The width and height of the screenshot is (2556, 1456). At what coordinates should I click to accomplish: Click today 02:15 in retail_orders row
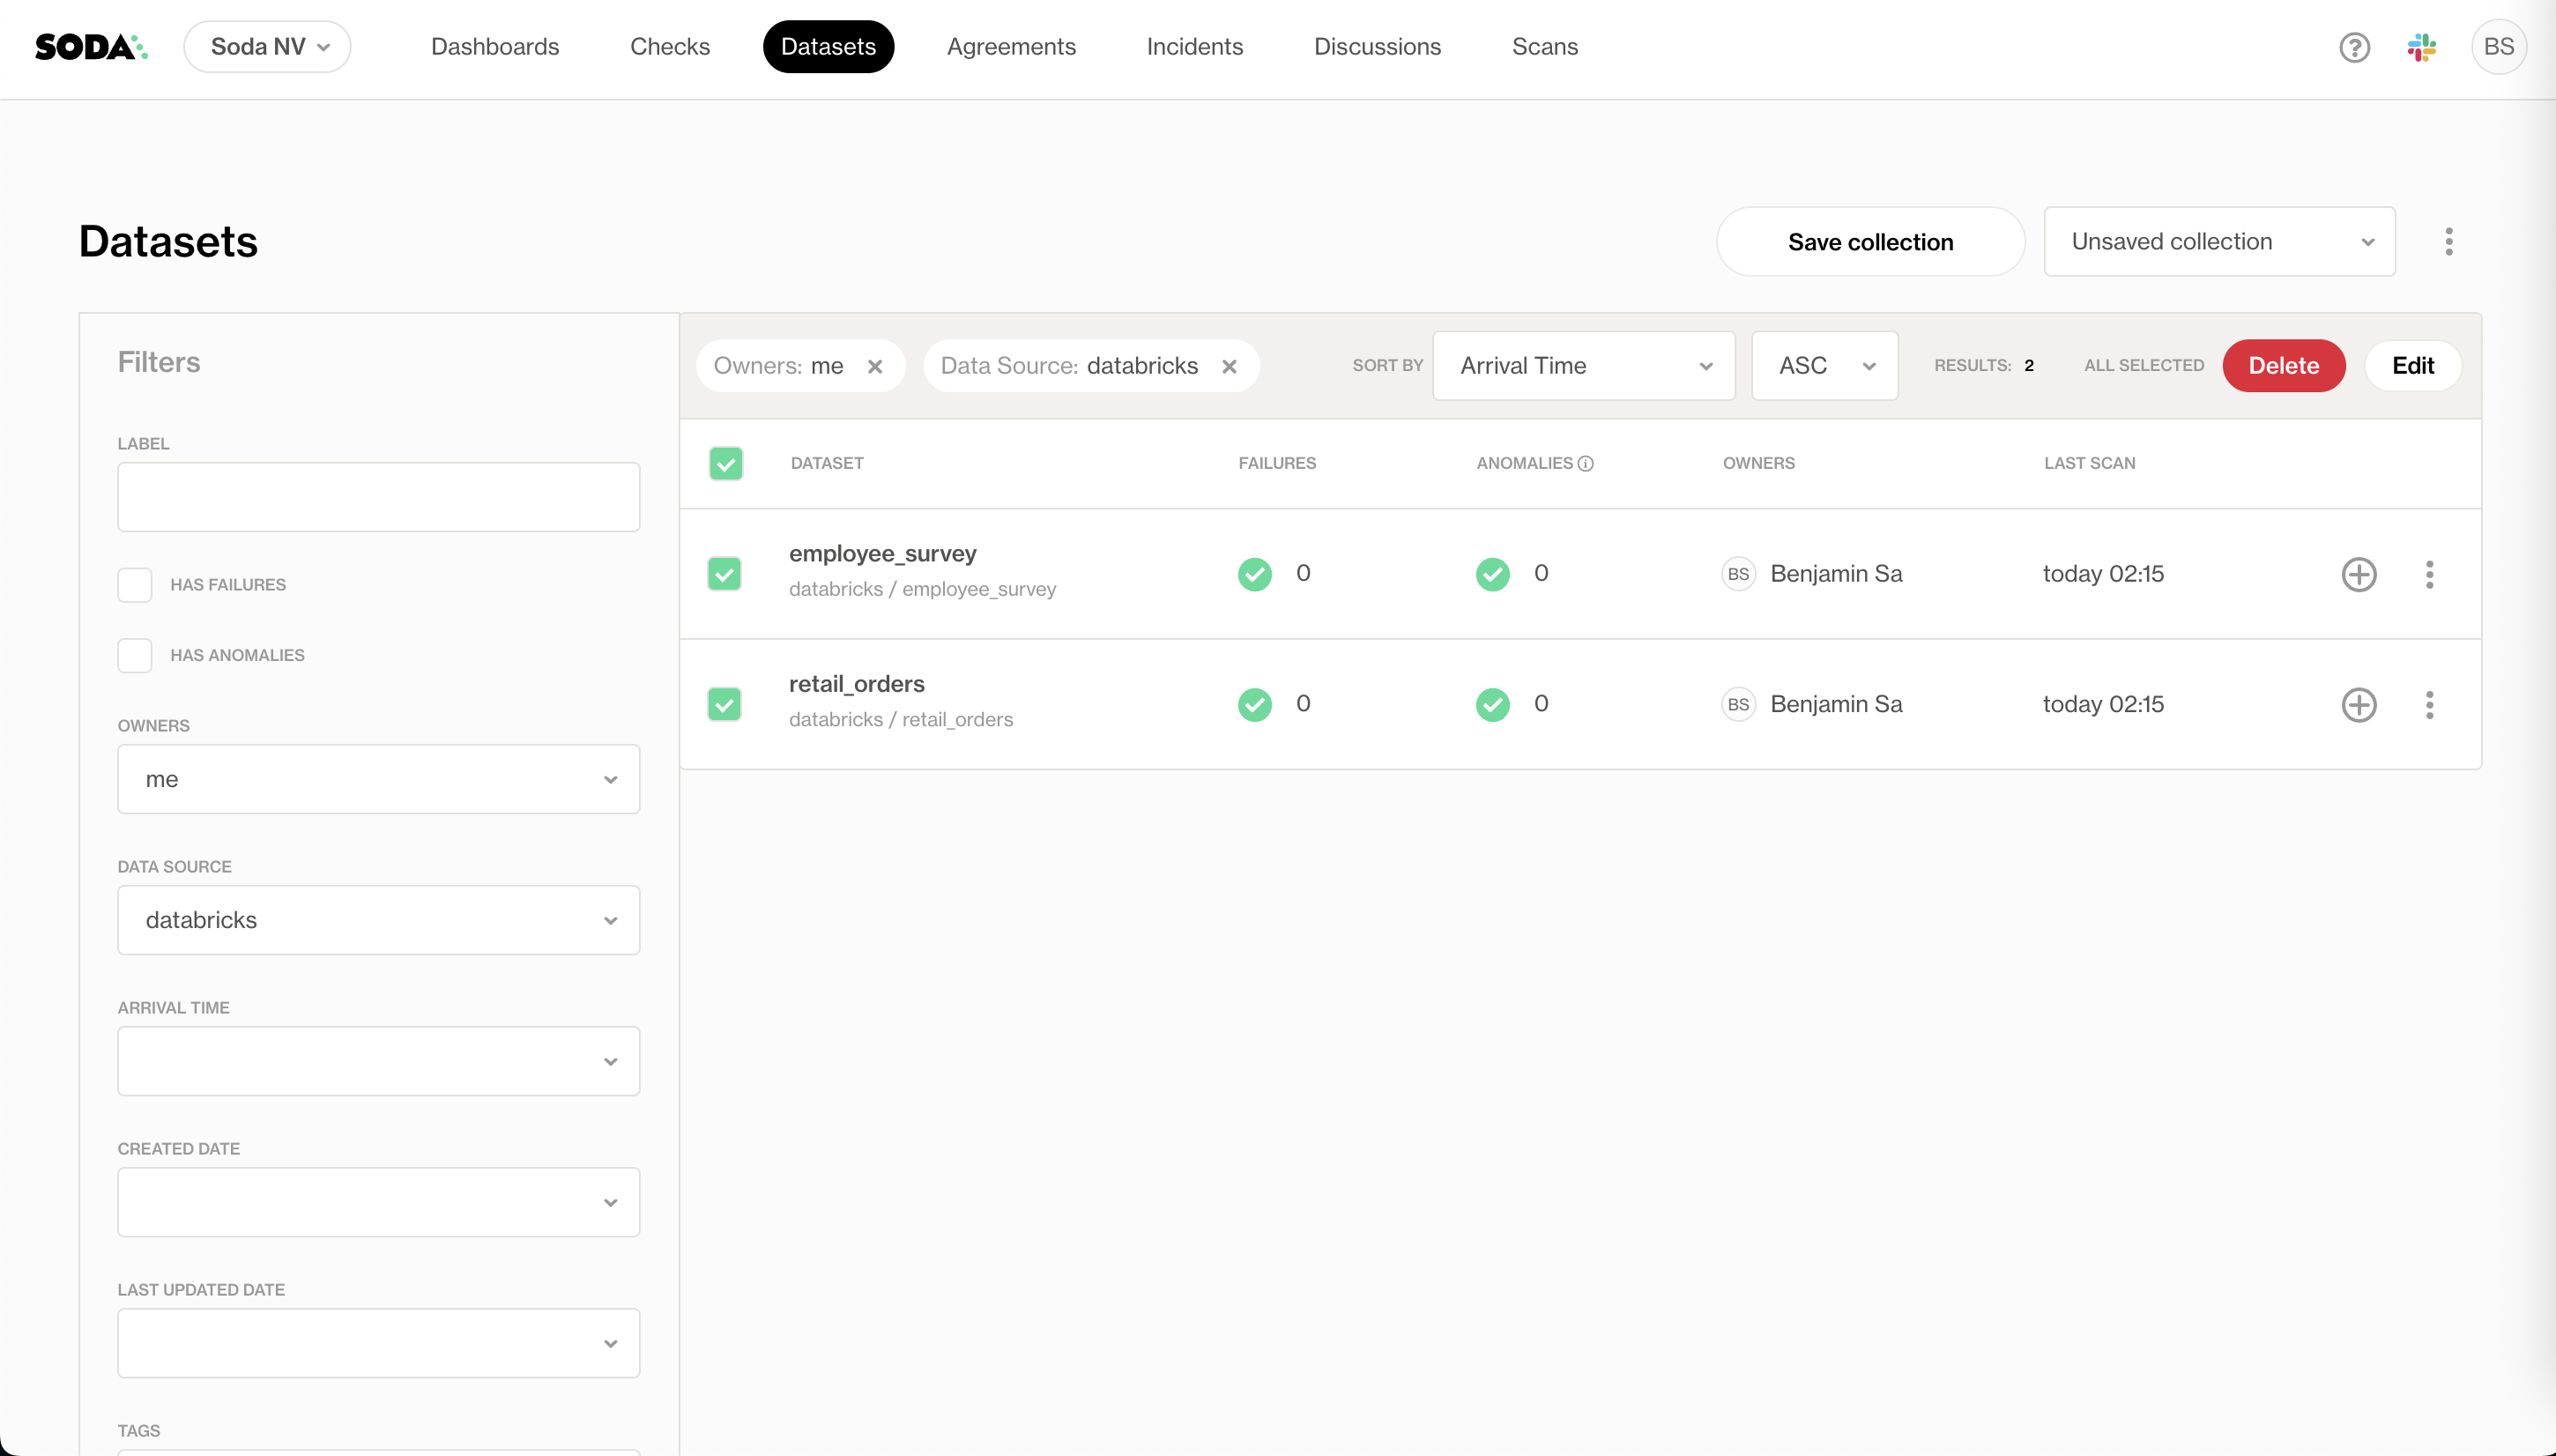(x=2103, y=704)
